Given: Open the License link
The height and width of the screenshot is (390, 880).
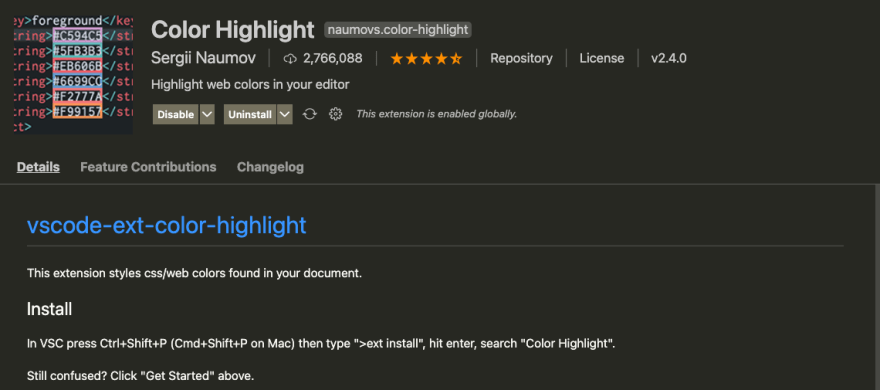Looking at the screenshot, I should click(x=602, y=58).
